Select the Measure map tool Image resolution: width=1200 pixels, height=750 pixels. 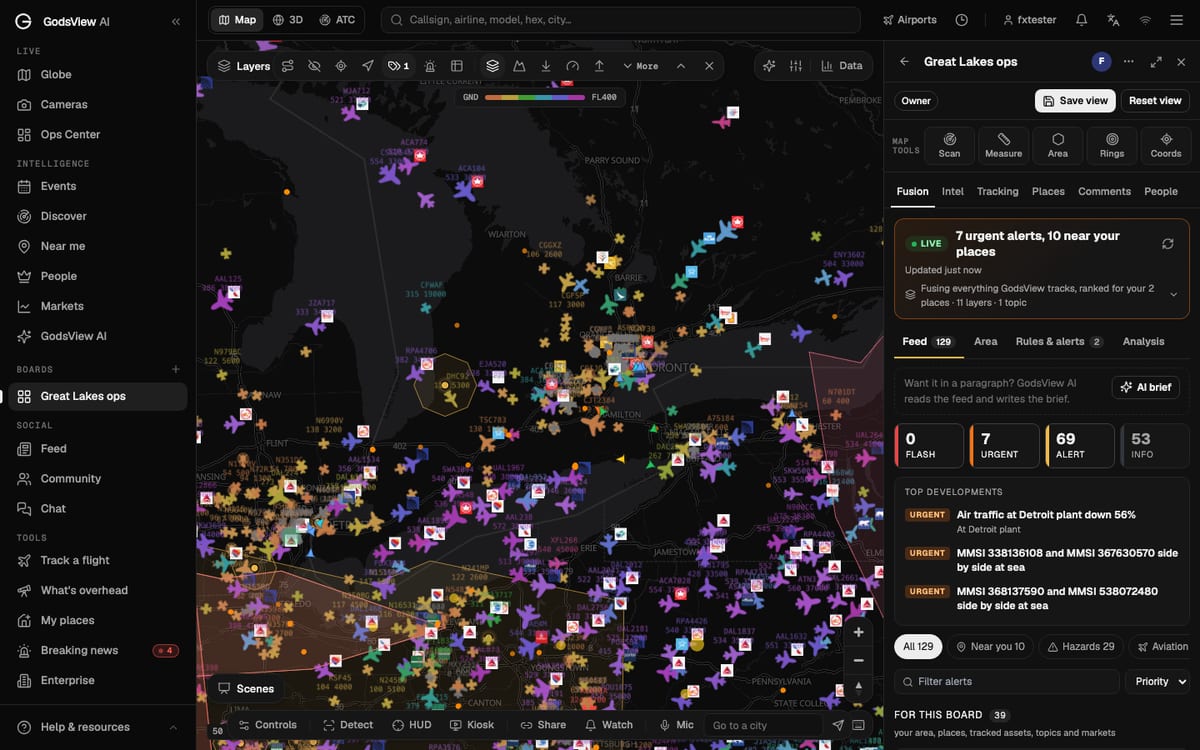[x=1003, y=145]
